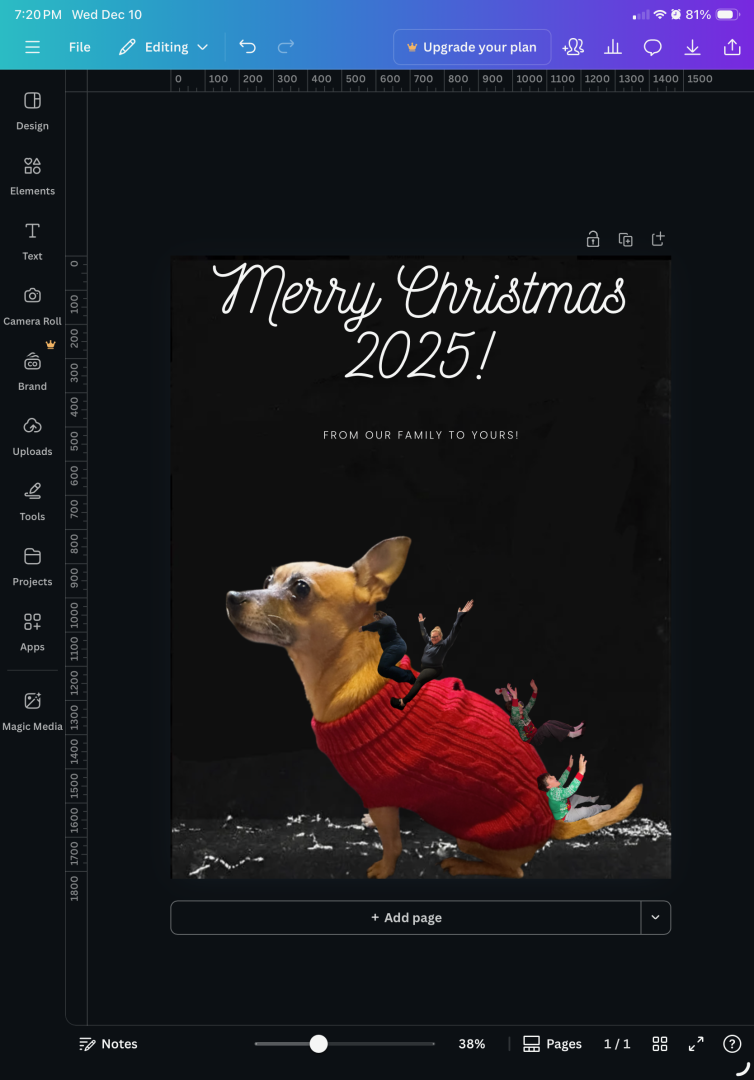
Task: Open the comments speech bubble
Action: point(652,47)
